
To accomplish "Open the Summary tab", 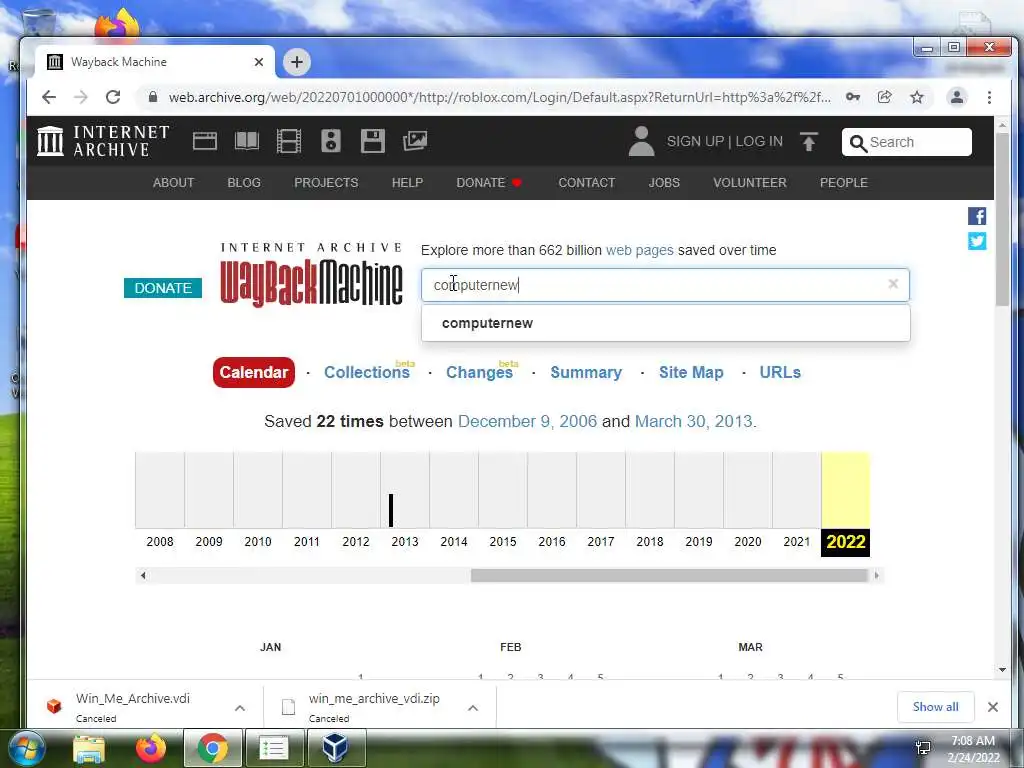I will [586, 372].
